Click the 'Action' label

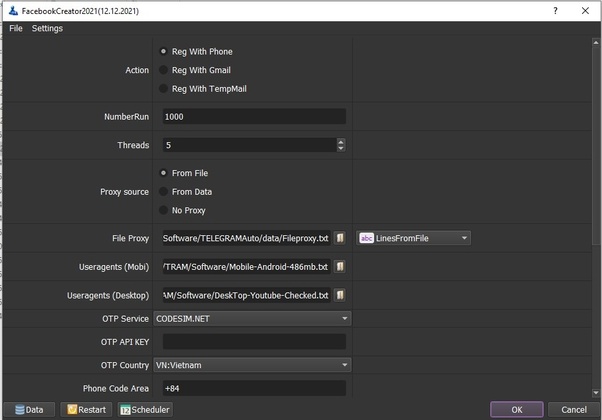click(x=137, y=70)
